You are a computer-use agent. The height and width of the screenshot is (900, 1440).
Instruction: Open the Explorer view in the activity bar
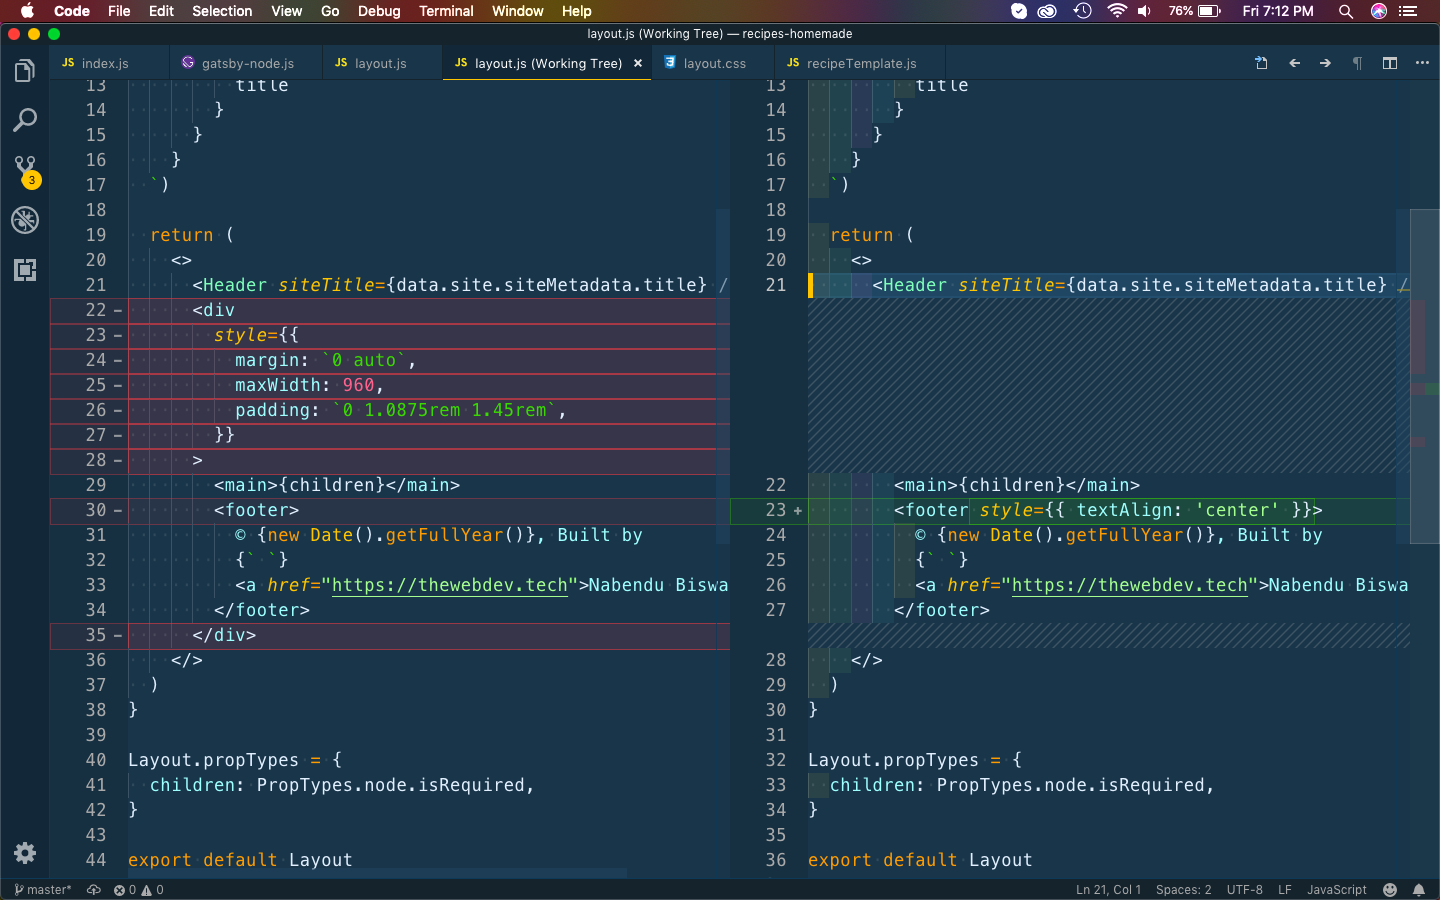(25, 71)
